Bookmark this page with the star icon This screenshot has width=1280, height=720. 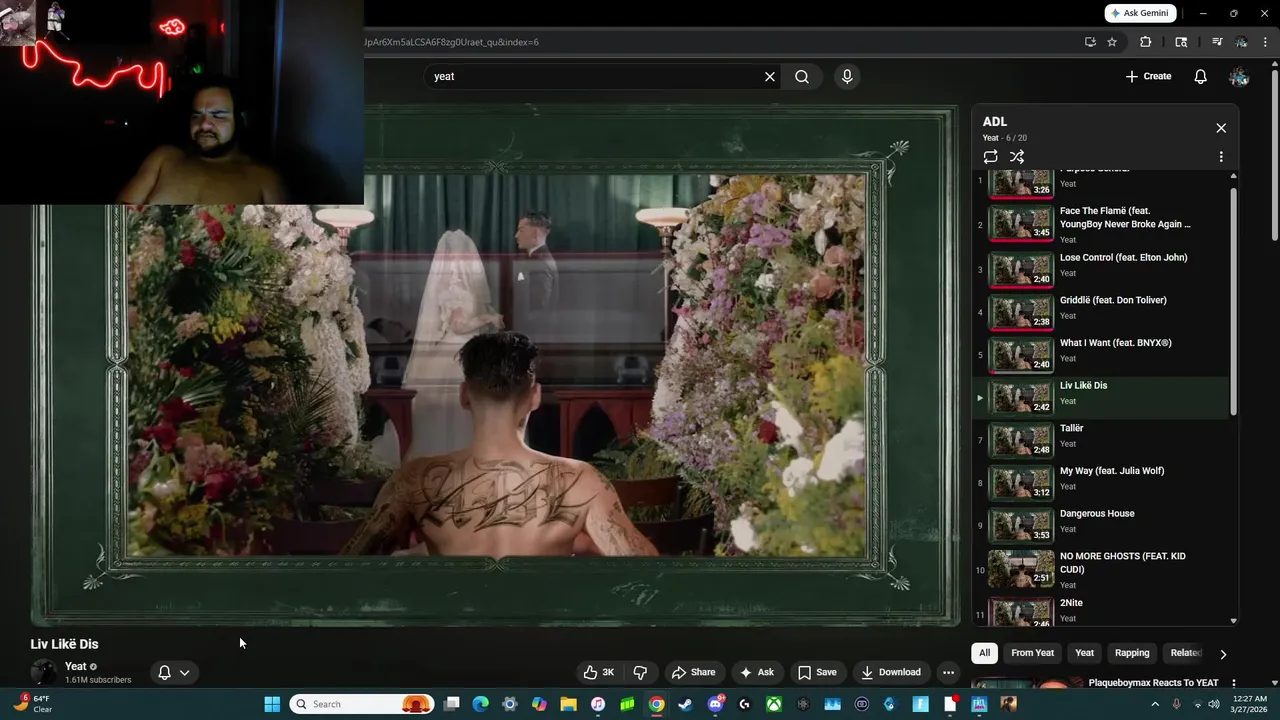point(1112,42)
